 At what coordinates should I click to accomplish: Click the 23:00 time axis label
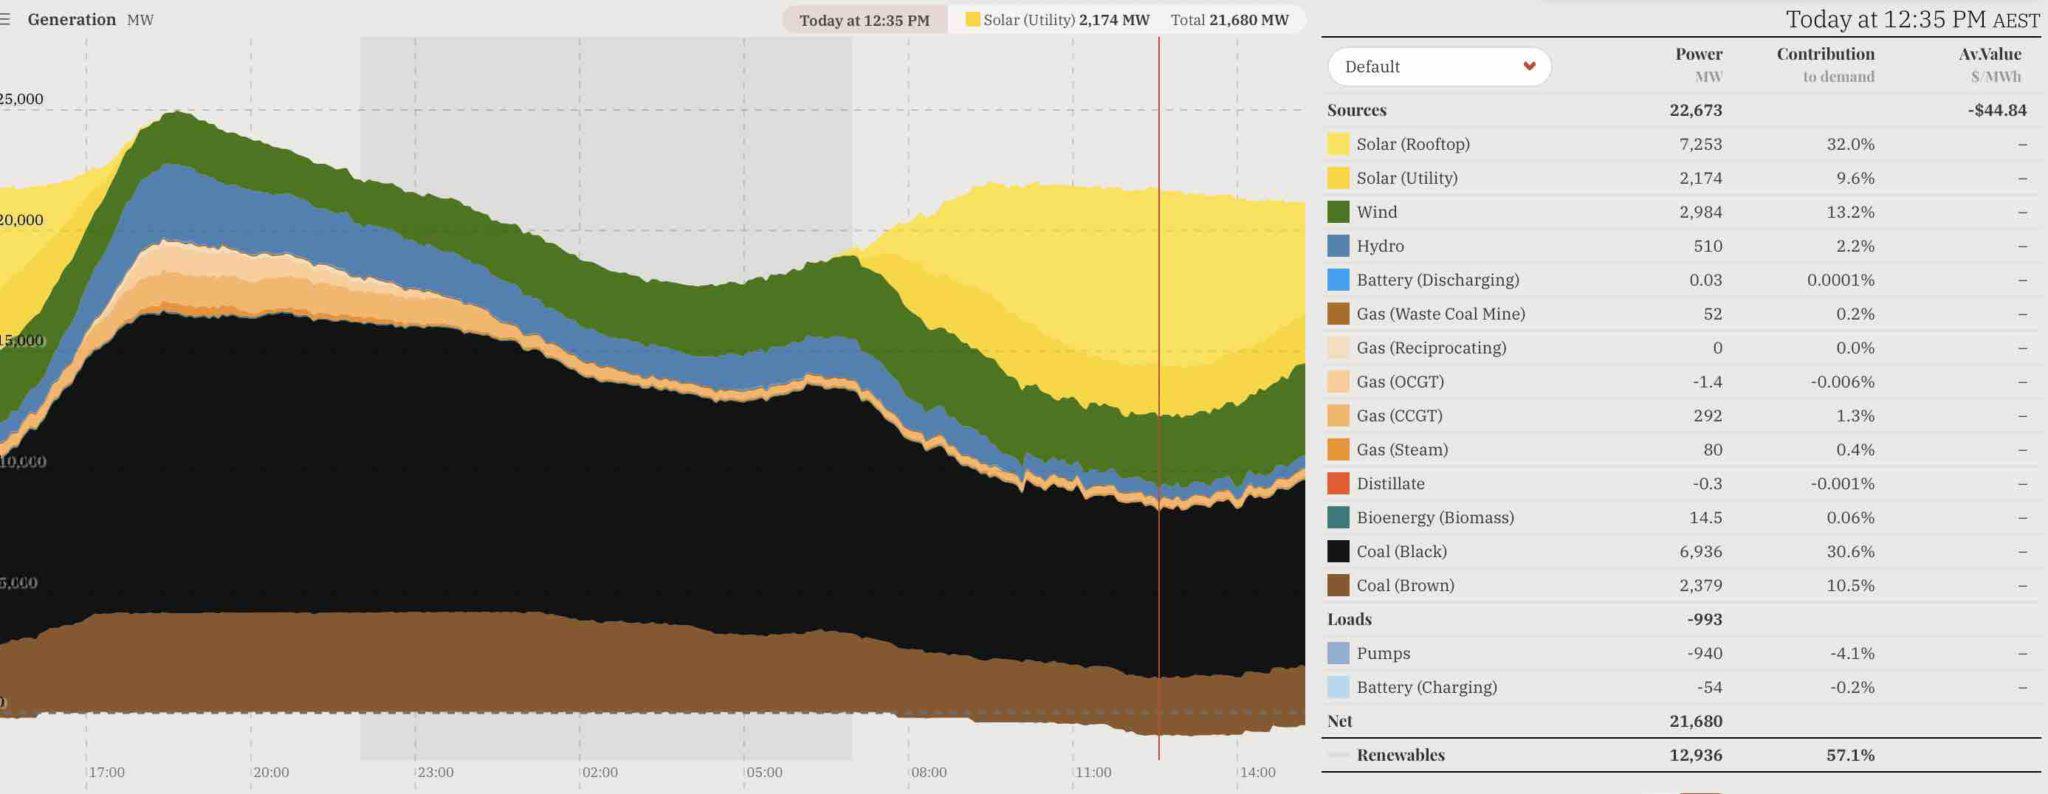(x=435, y=772)
